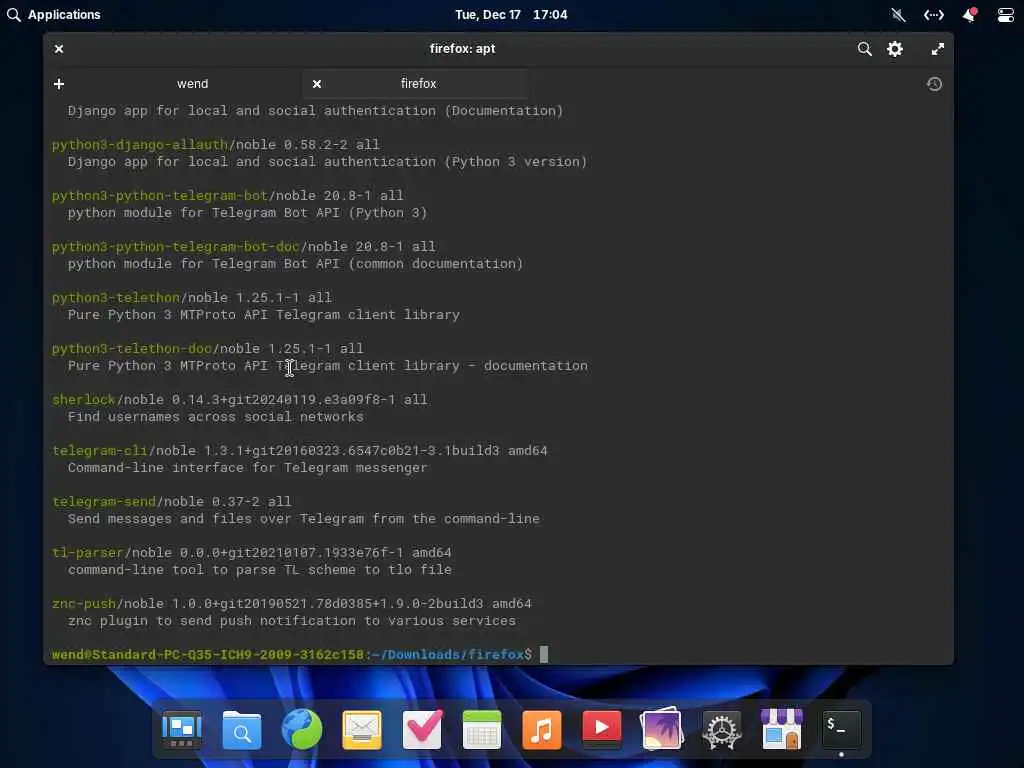Launch the Videos app from dock
This screenshot has width=1024, height=768.
click(x=601, y=729)
